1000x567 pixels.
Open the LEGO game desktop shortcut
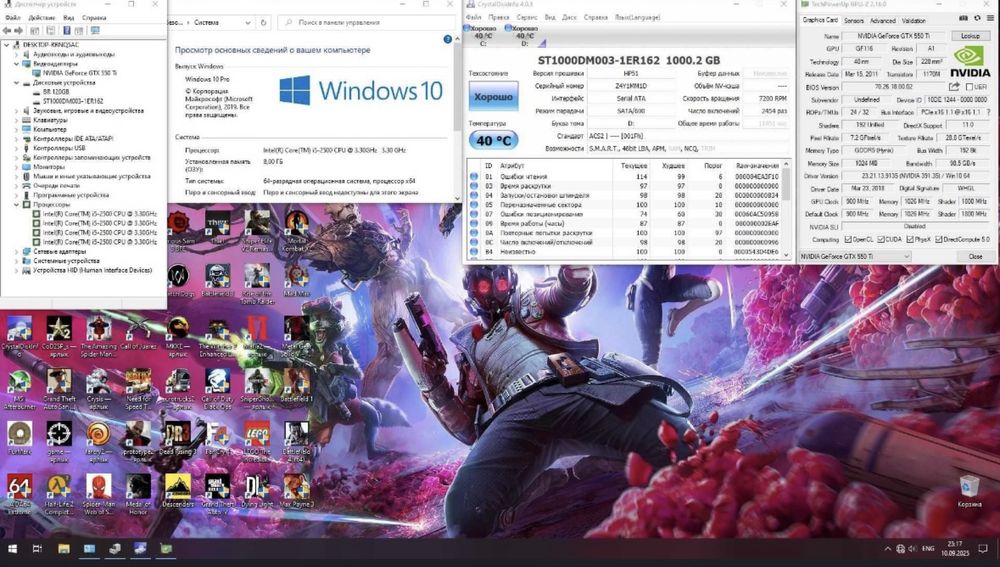tap(257, 441)
